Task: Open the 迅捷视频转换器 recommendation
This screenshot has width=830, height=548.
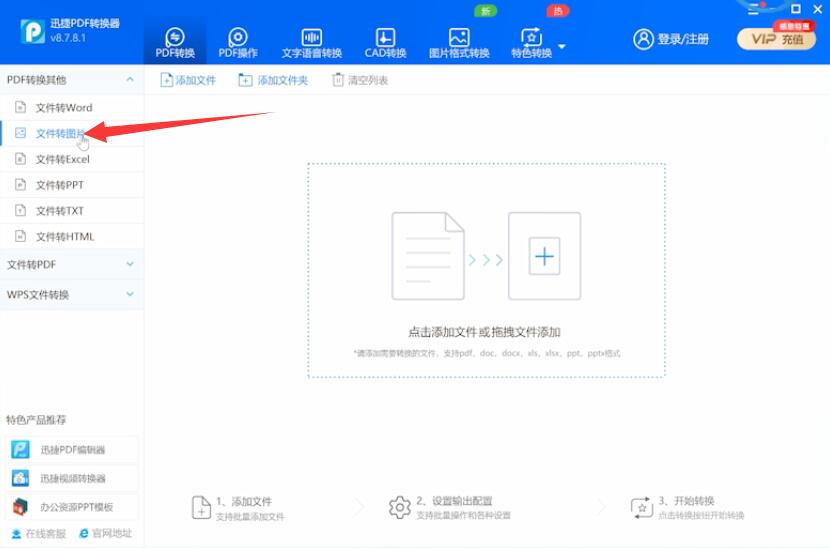Action: (x=71, y=478)
